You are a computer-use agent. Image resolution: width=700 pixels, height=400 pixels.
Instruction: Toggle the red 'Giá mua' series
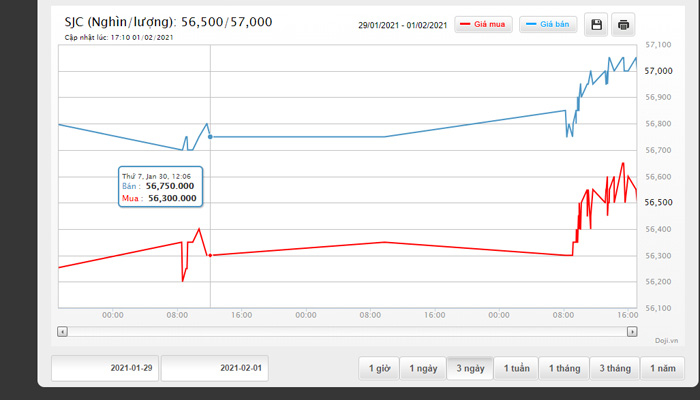tap(483, 24)
